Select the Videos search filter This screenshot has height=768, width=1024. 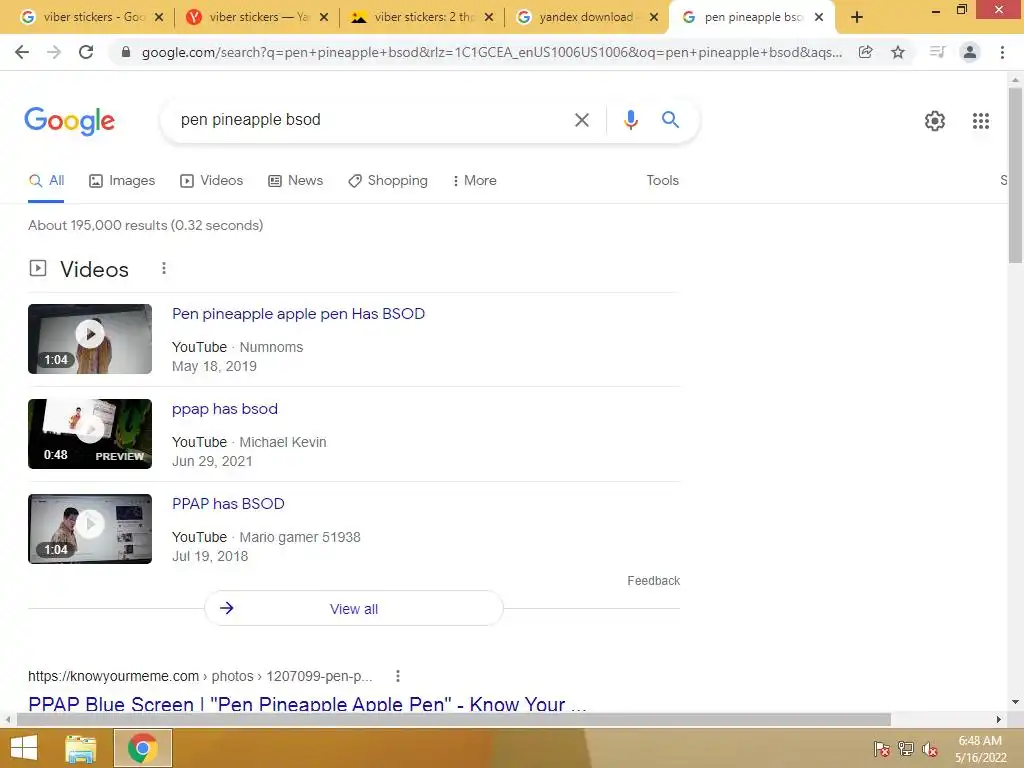coord(212,181)
